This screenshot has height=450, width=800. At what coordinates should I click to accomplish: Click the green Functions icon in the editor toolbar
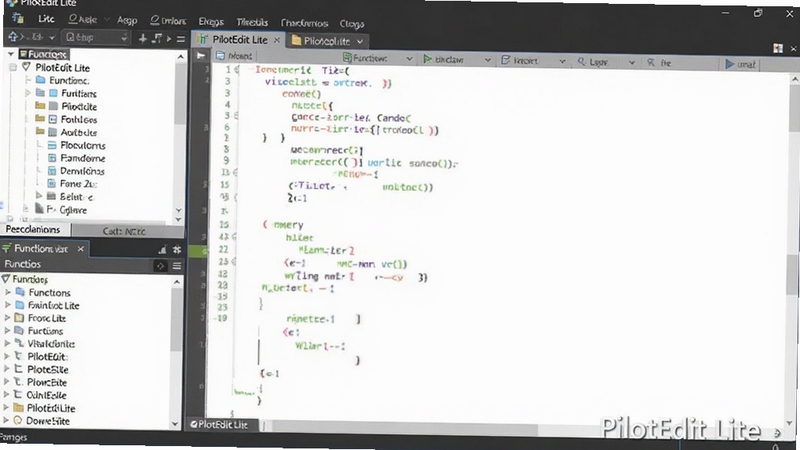click(347, 58)
